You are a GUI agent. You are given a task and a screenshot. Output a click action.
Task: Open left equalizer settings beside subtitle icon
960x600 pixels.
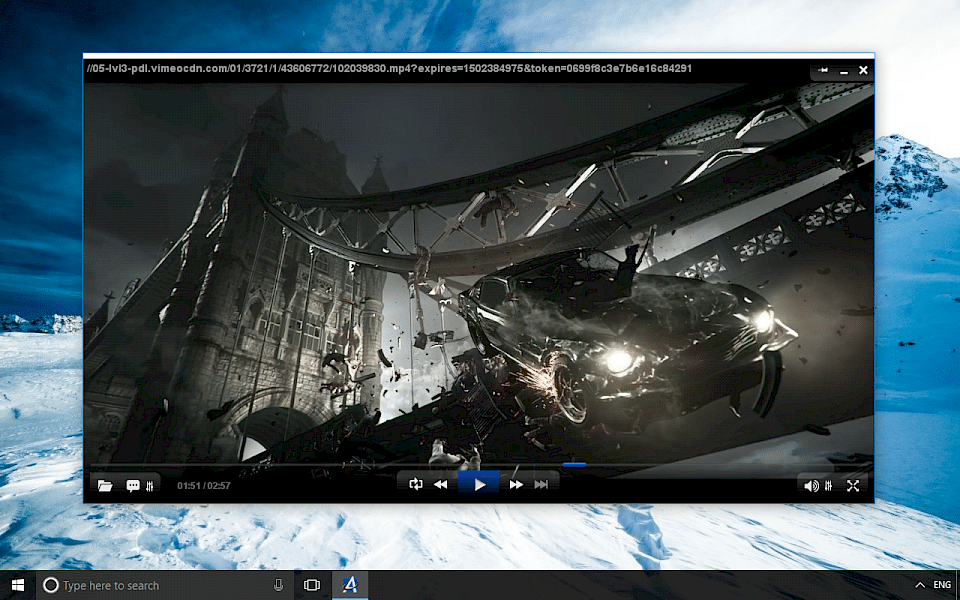[x=150, y=486]
